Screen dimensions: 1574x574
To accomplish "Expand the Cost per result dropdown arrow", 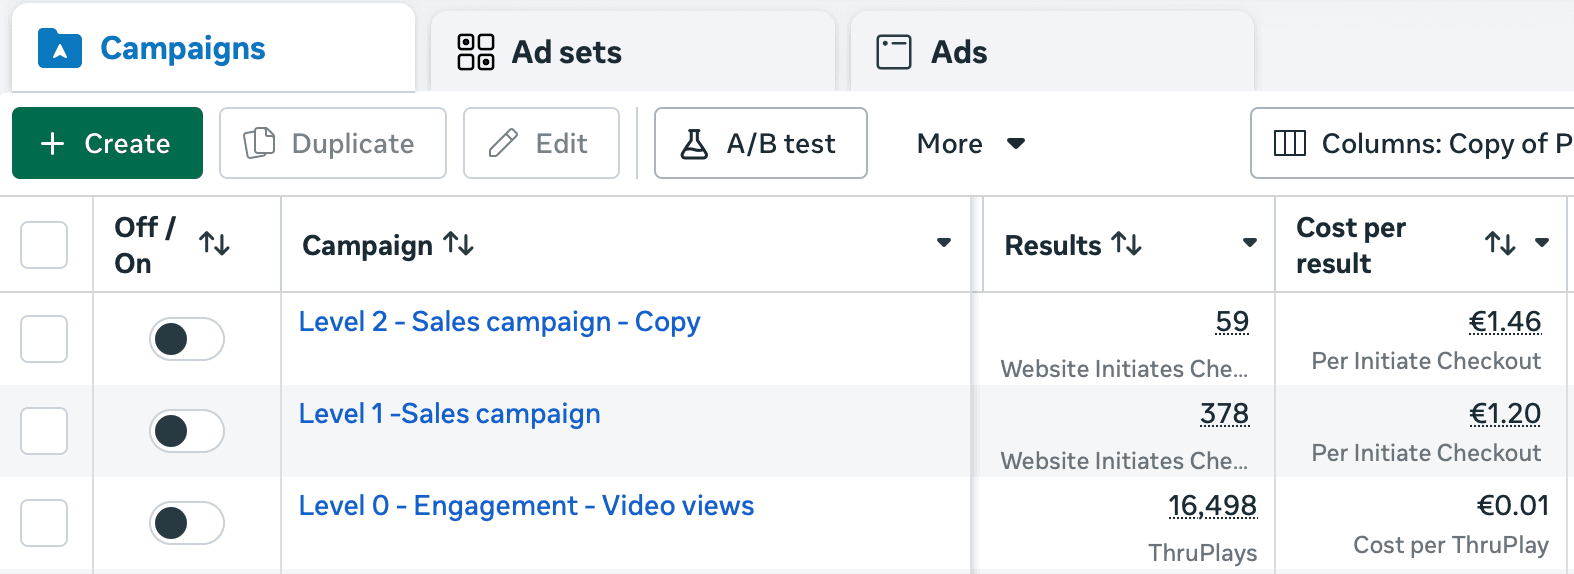I will point(1541,243).
